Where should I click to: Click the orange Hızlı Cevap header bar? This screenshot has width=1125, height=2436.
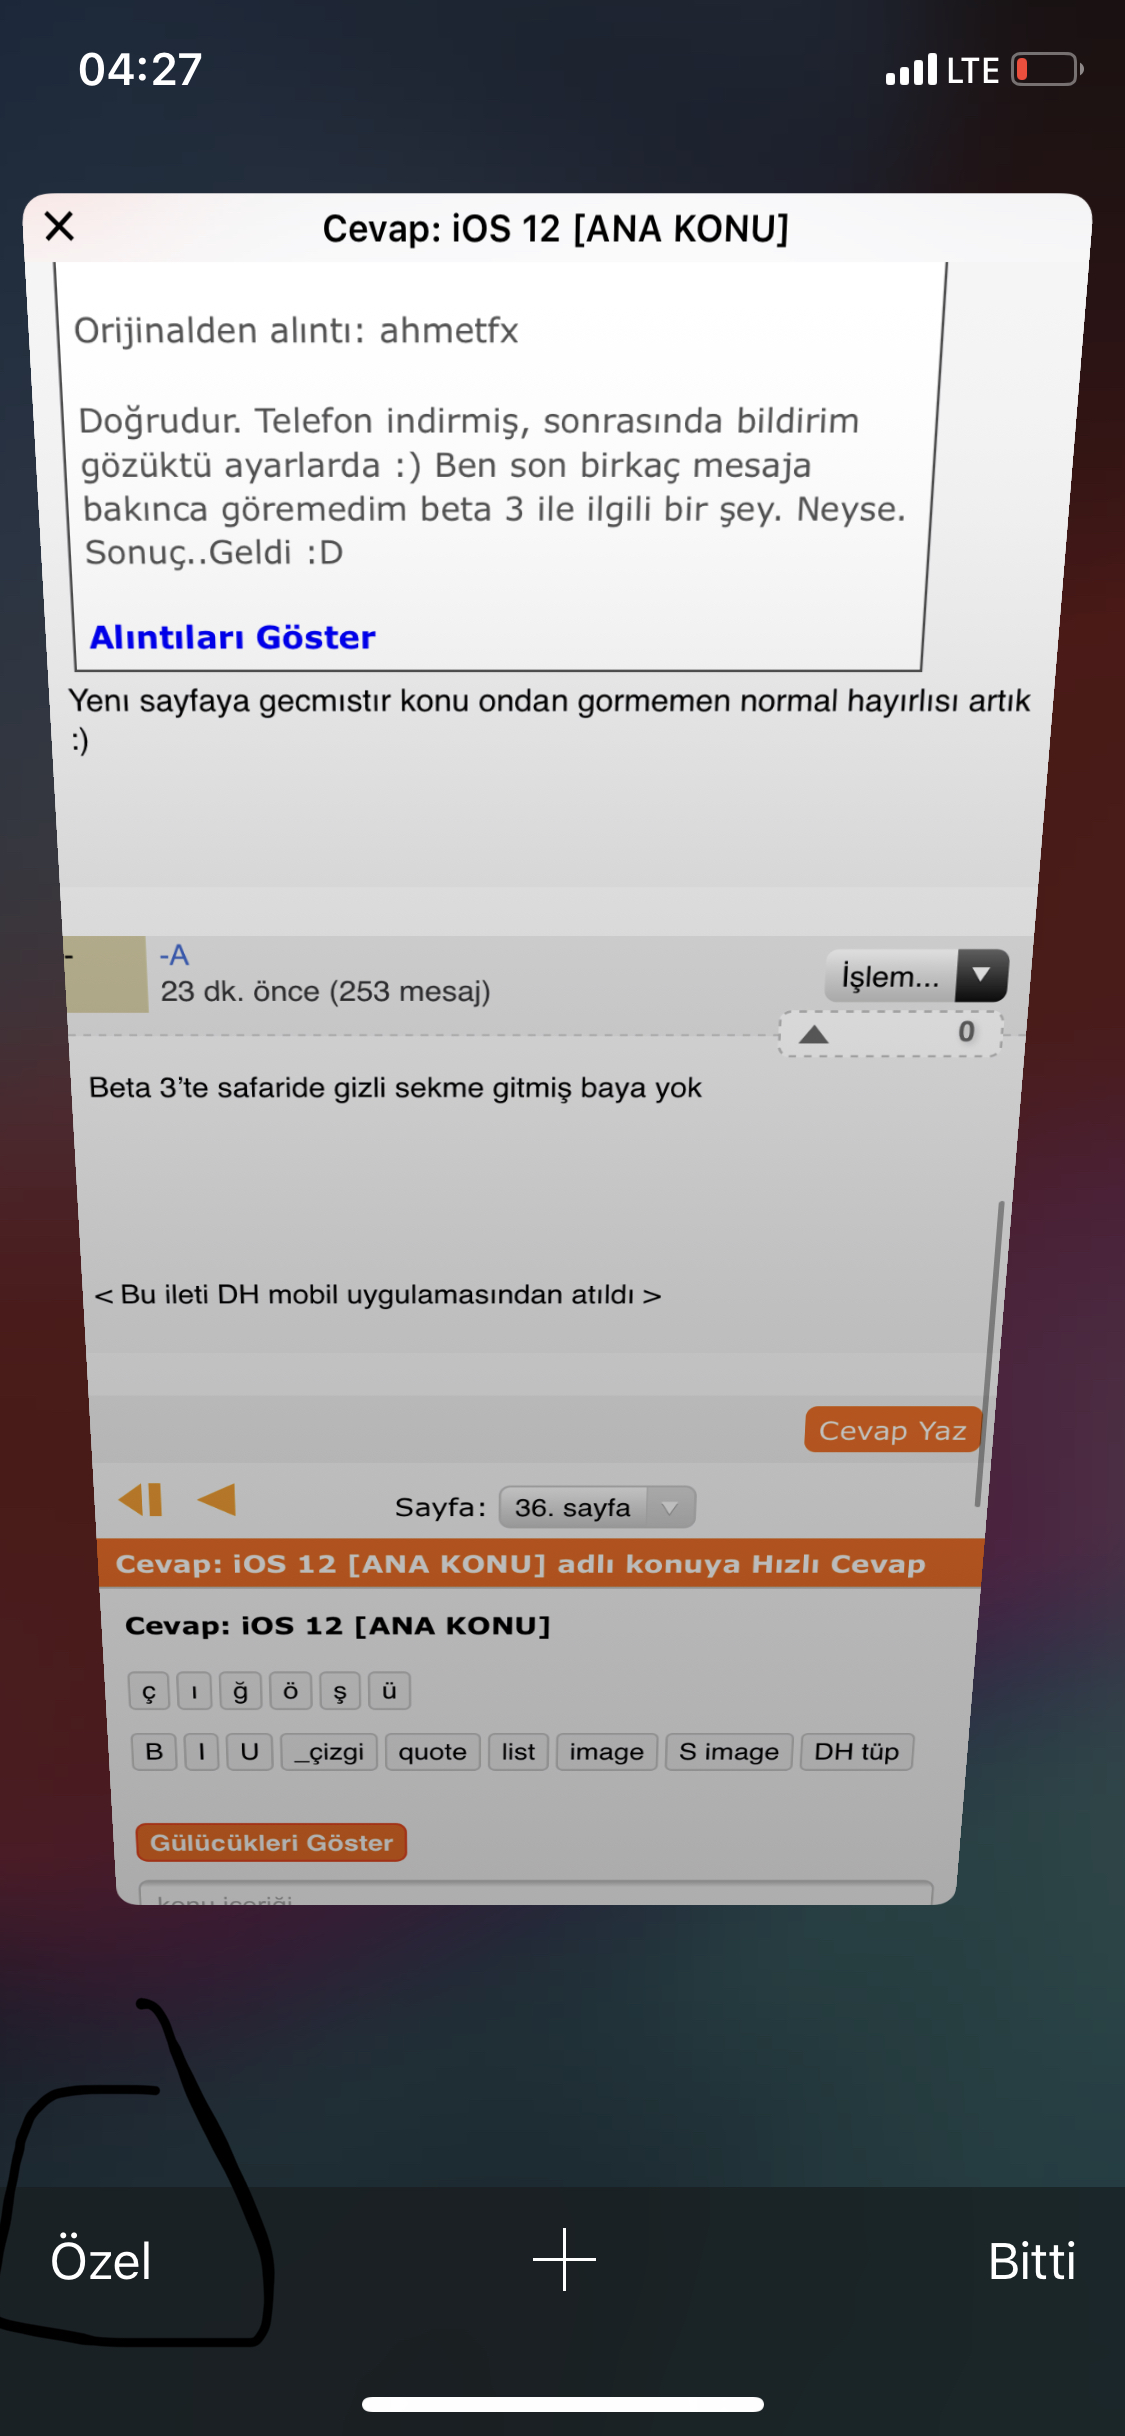pyautogui.click(x=540, y=1563)
